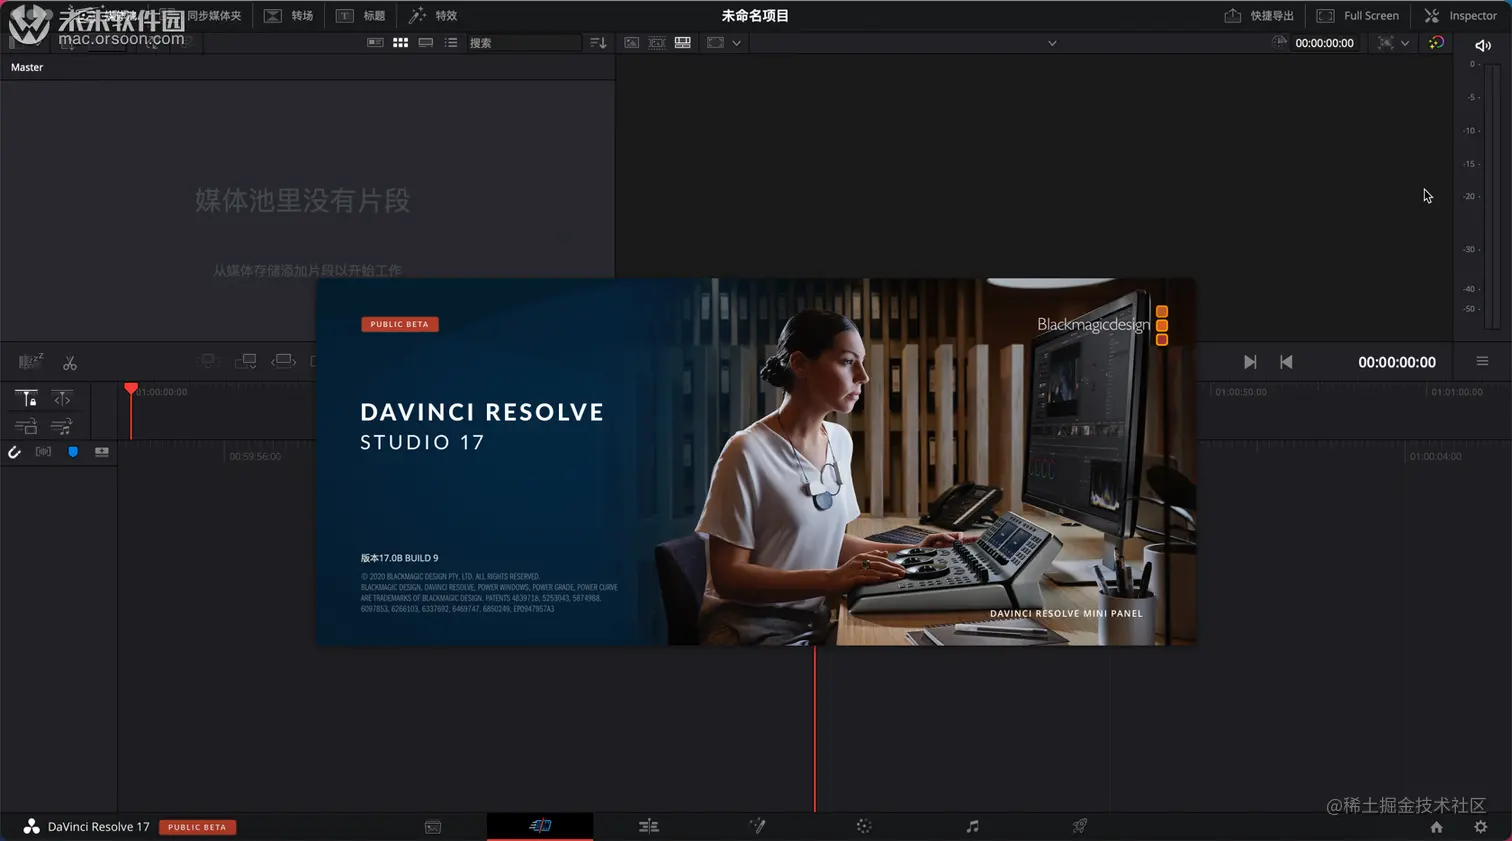
Task: Expand the timeline resolution dropdown arrow
Action: coord(1405,43)
